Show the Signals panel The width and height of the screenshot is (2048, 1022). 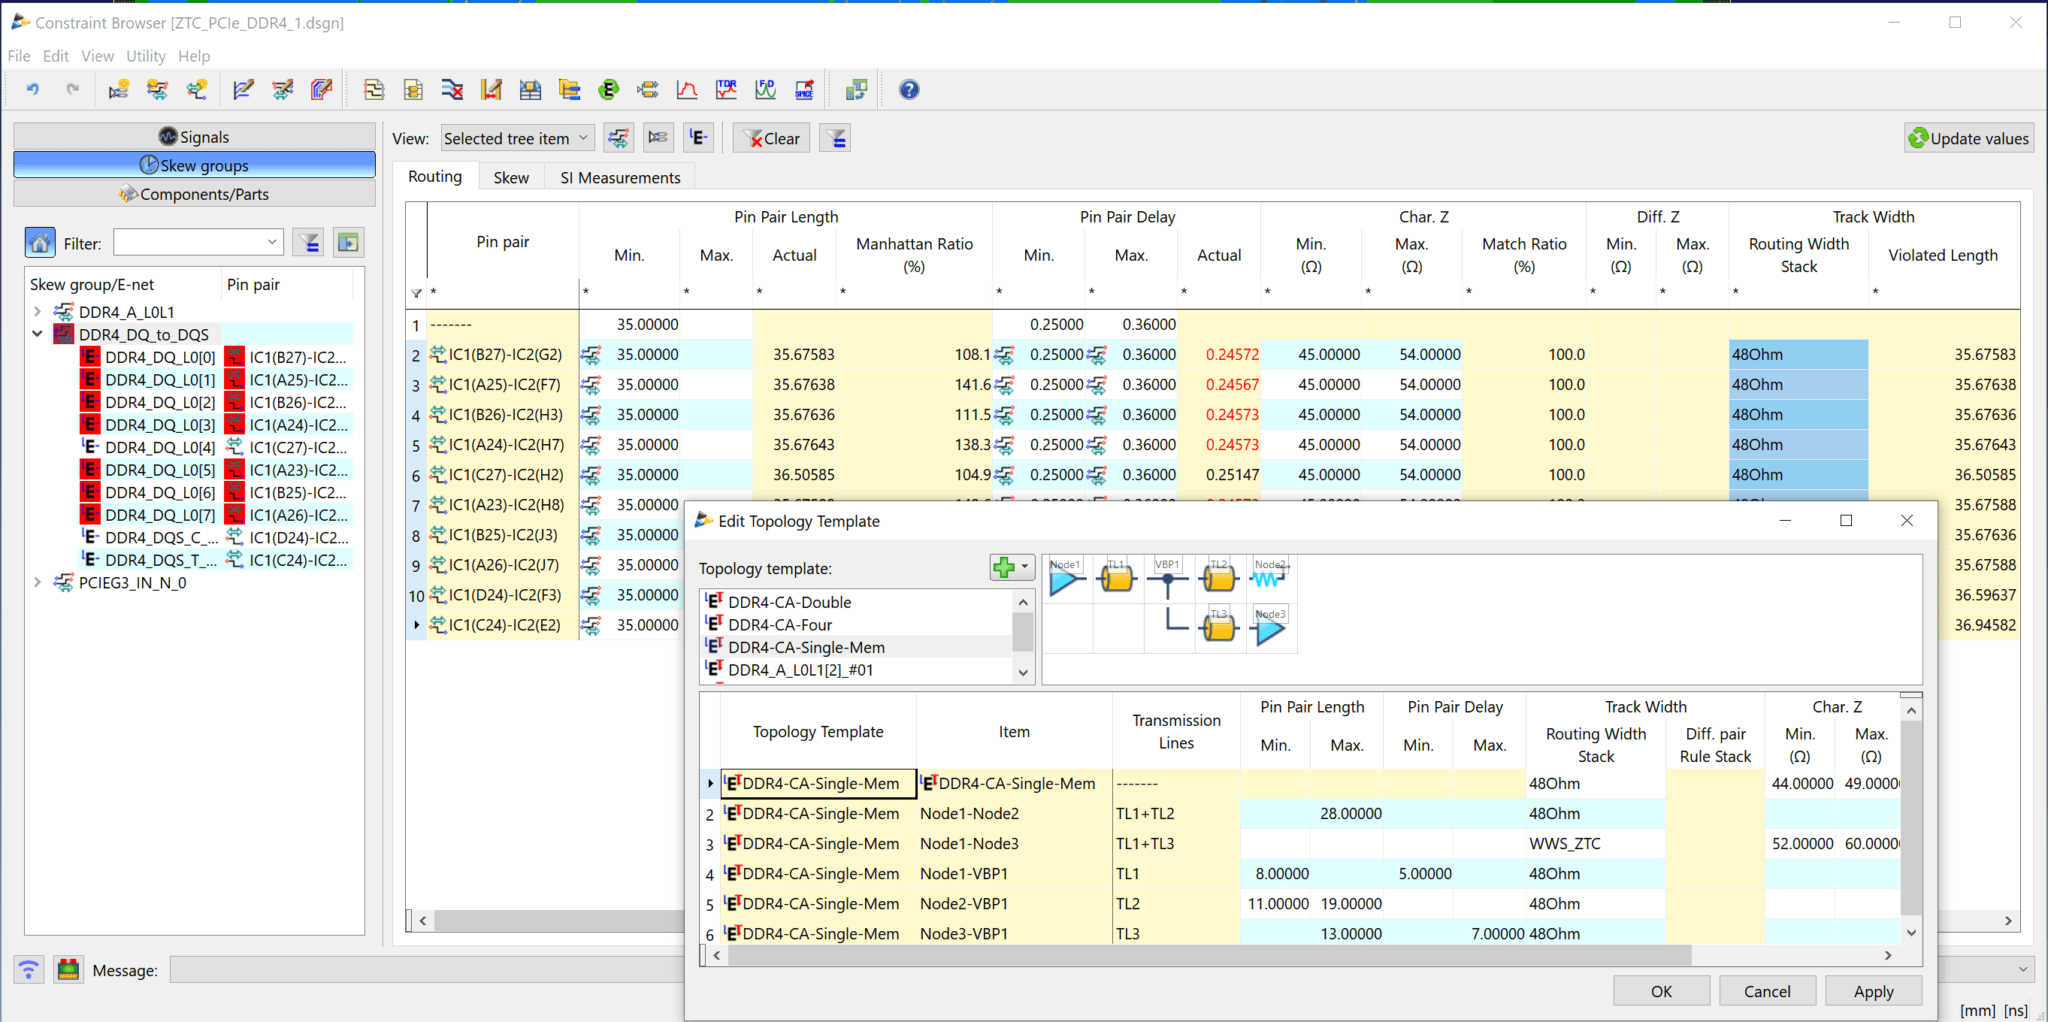click(194, 137)
